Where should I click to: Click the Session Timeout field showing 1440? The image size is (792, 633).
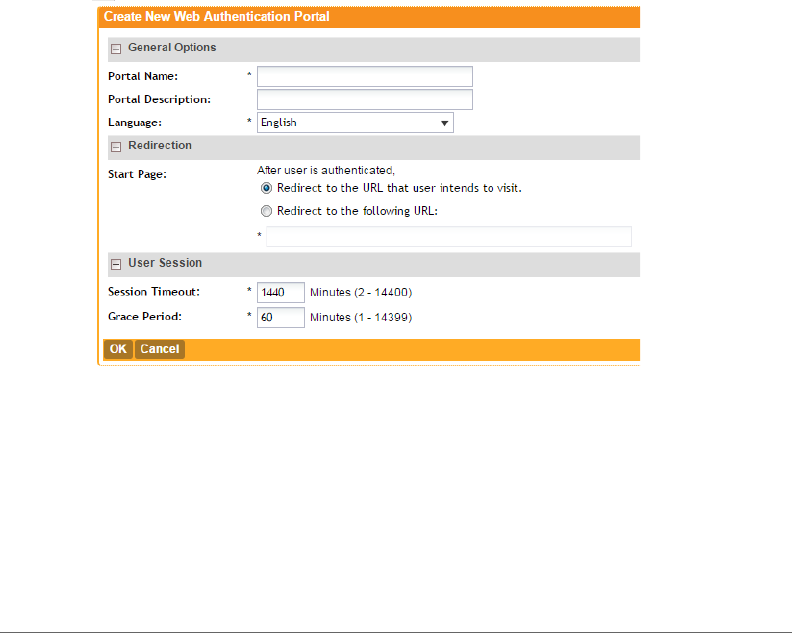(281, 293)
